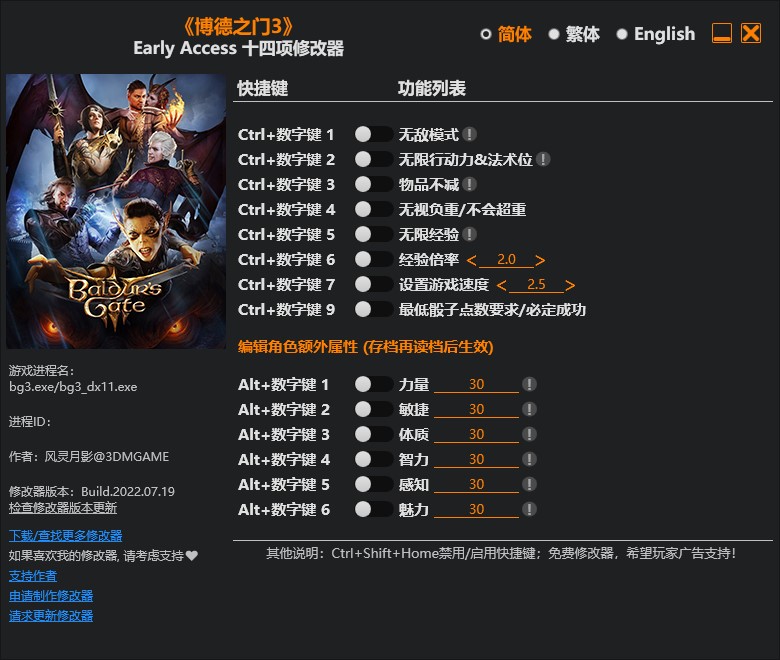This screenshot has height=660, width=780.
Task: Click the Build.2022.07.19 version text
Action: click(x=128, y=491)
